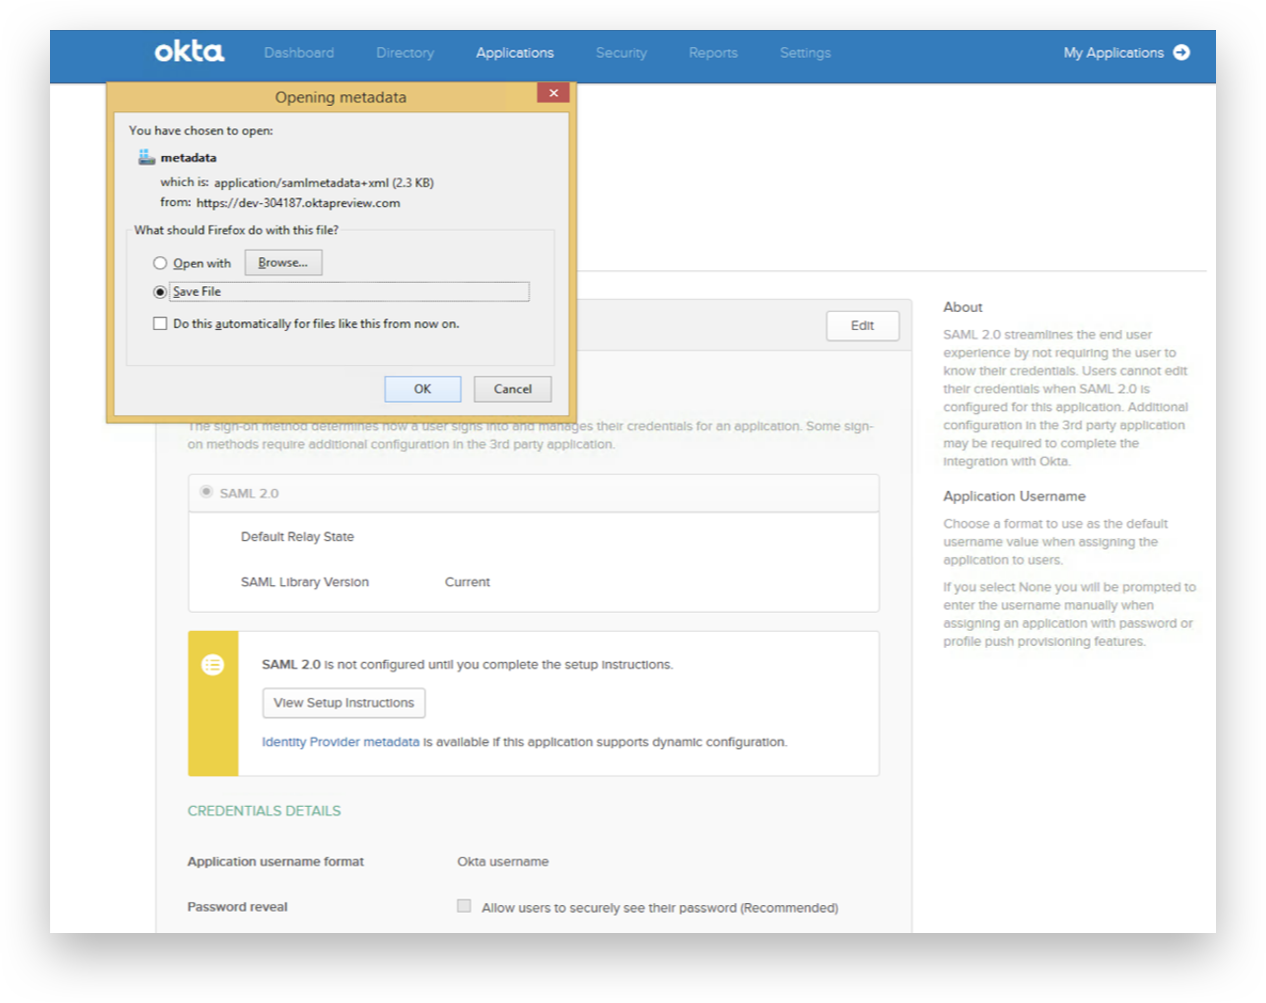1266x1003 pixels.
Task: Select the Open with radio button
Action: click(160, 263)
